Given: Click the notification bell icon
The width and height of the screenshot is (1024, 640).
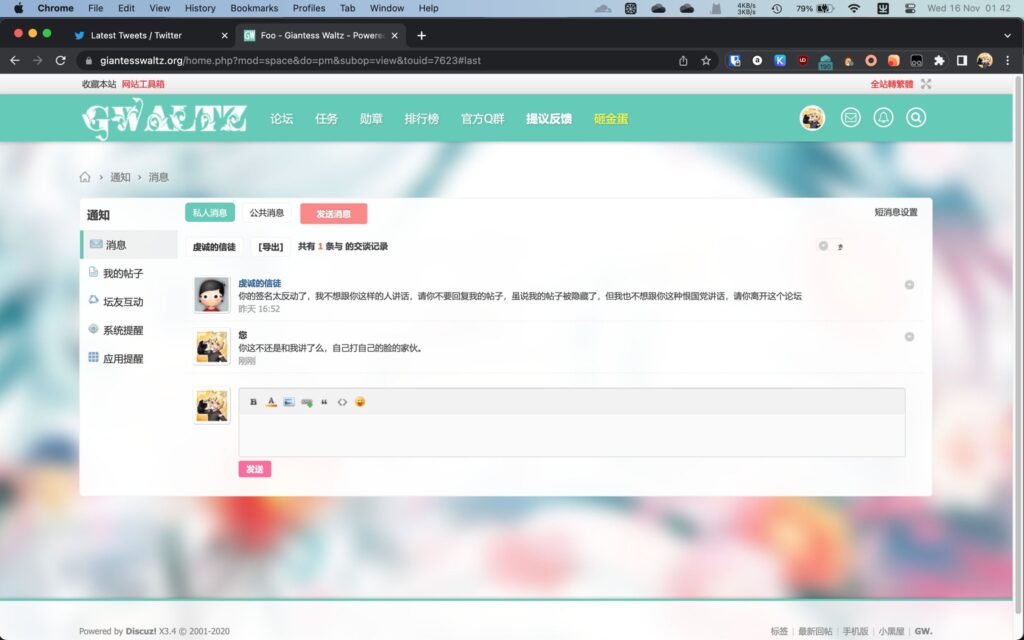Looking at the screenshot, I should [x=883, y=118].
